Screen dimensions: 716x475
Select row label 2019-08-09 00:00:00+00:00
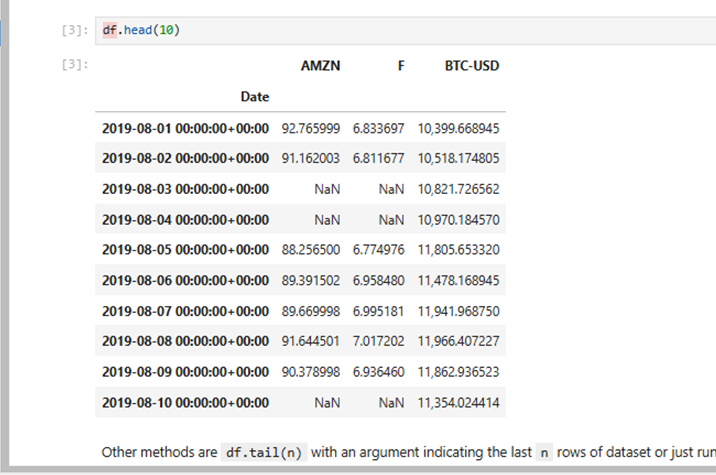pos(185,372)
